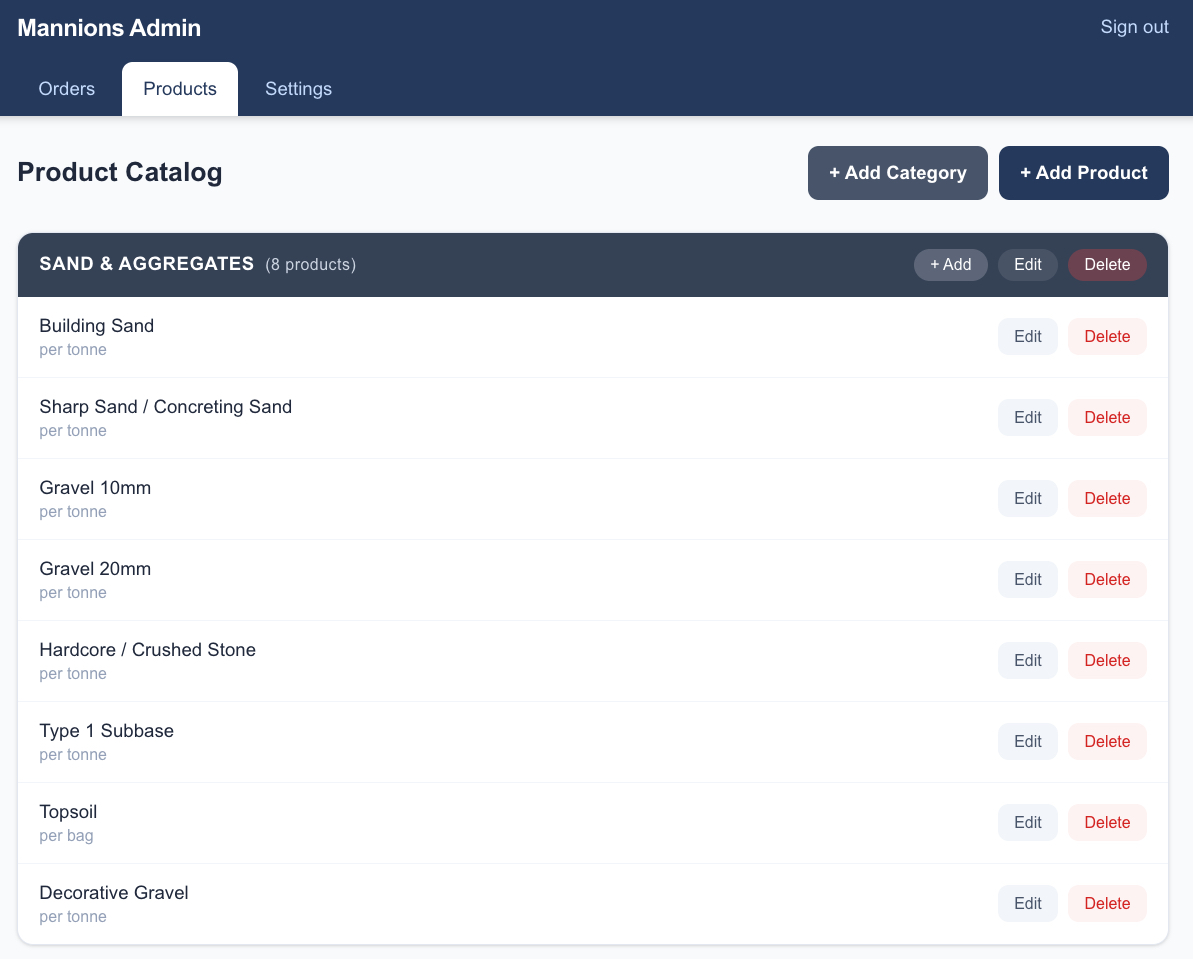Click the Mannions Admin header title
Screen dimensions: 1193x959
click(108, 27)
